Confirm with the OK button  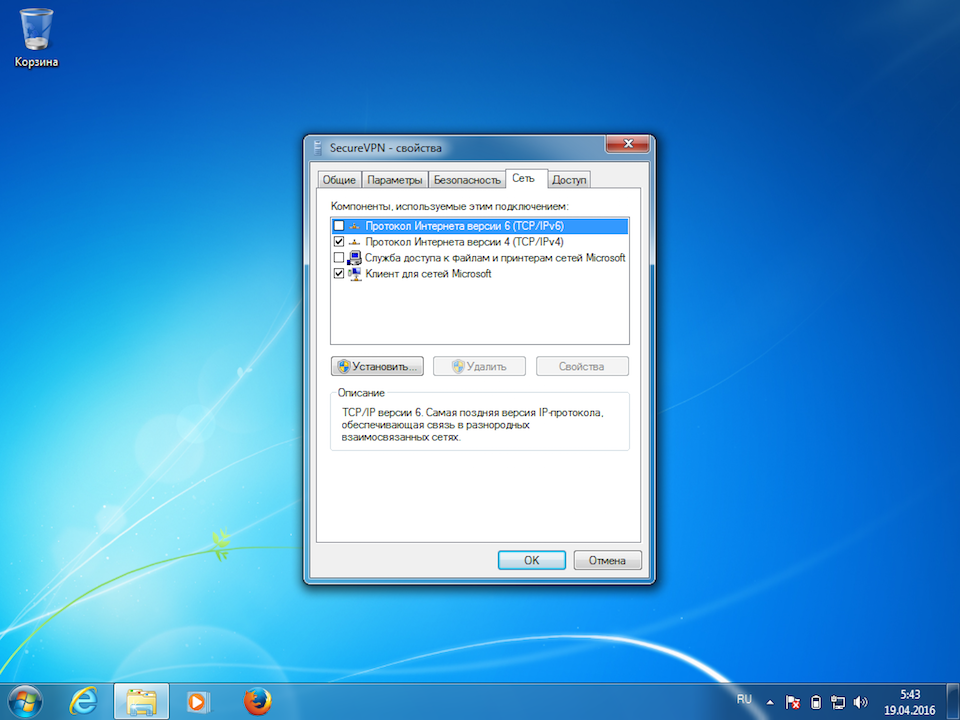click(x=531, y=560)
